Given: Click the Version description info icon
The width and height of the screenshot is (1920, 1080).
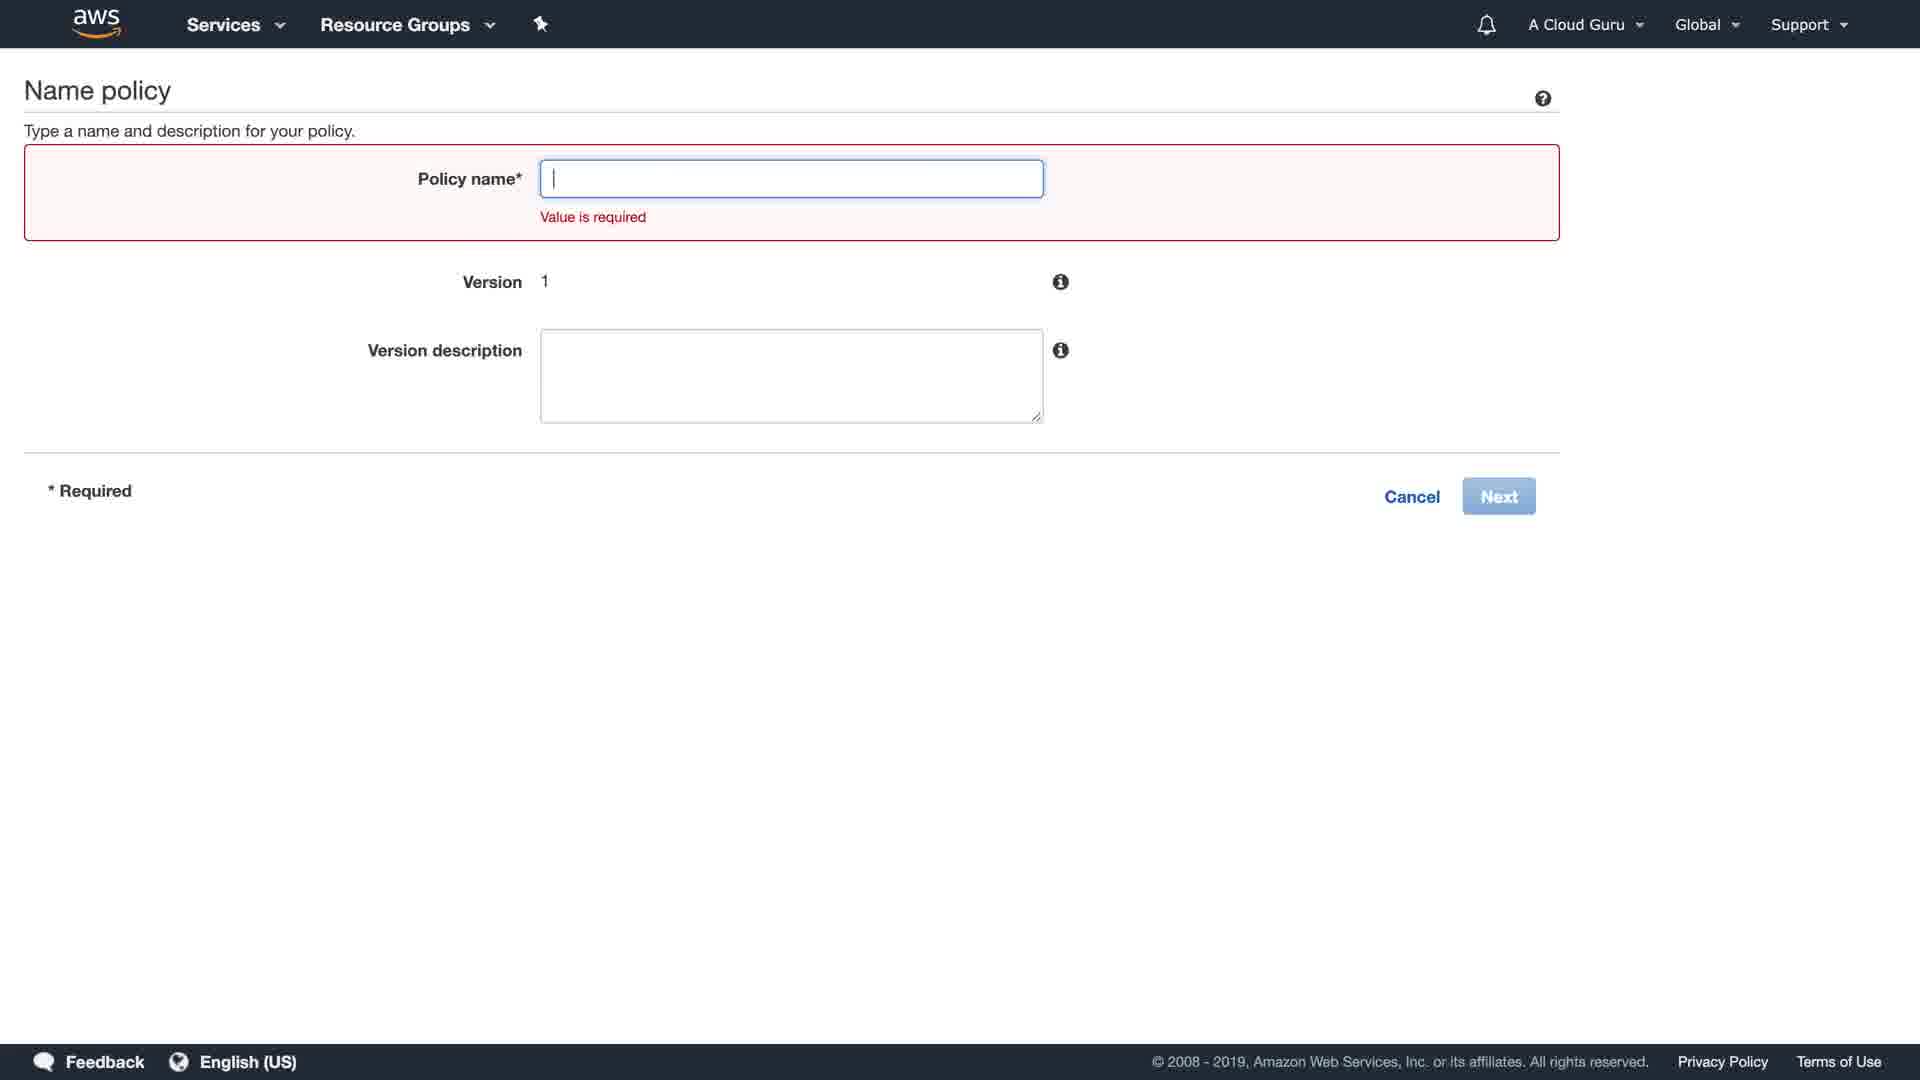Looking at the screenshot, I should pos(1060,350).
